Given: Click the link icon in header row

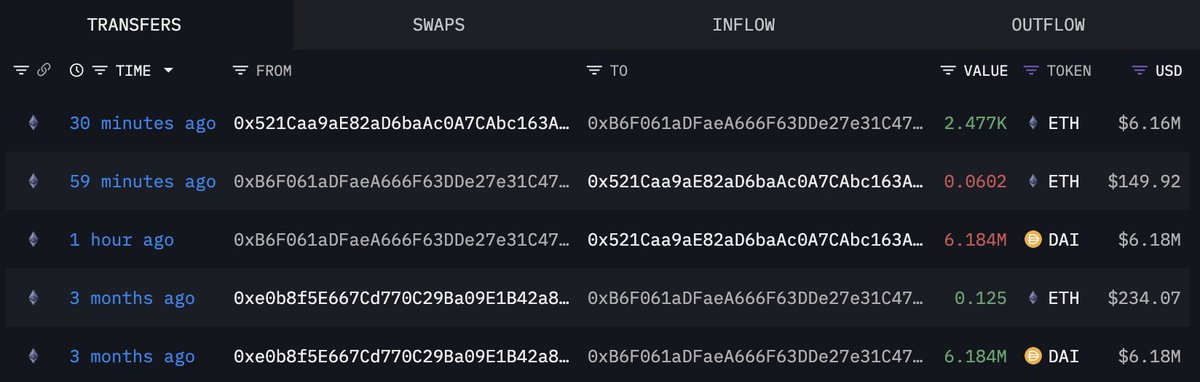Looking at the screenshot, I should click(43, 71).
